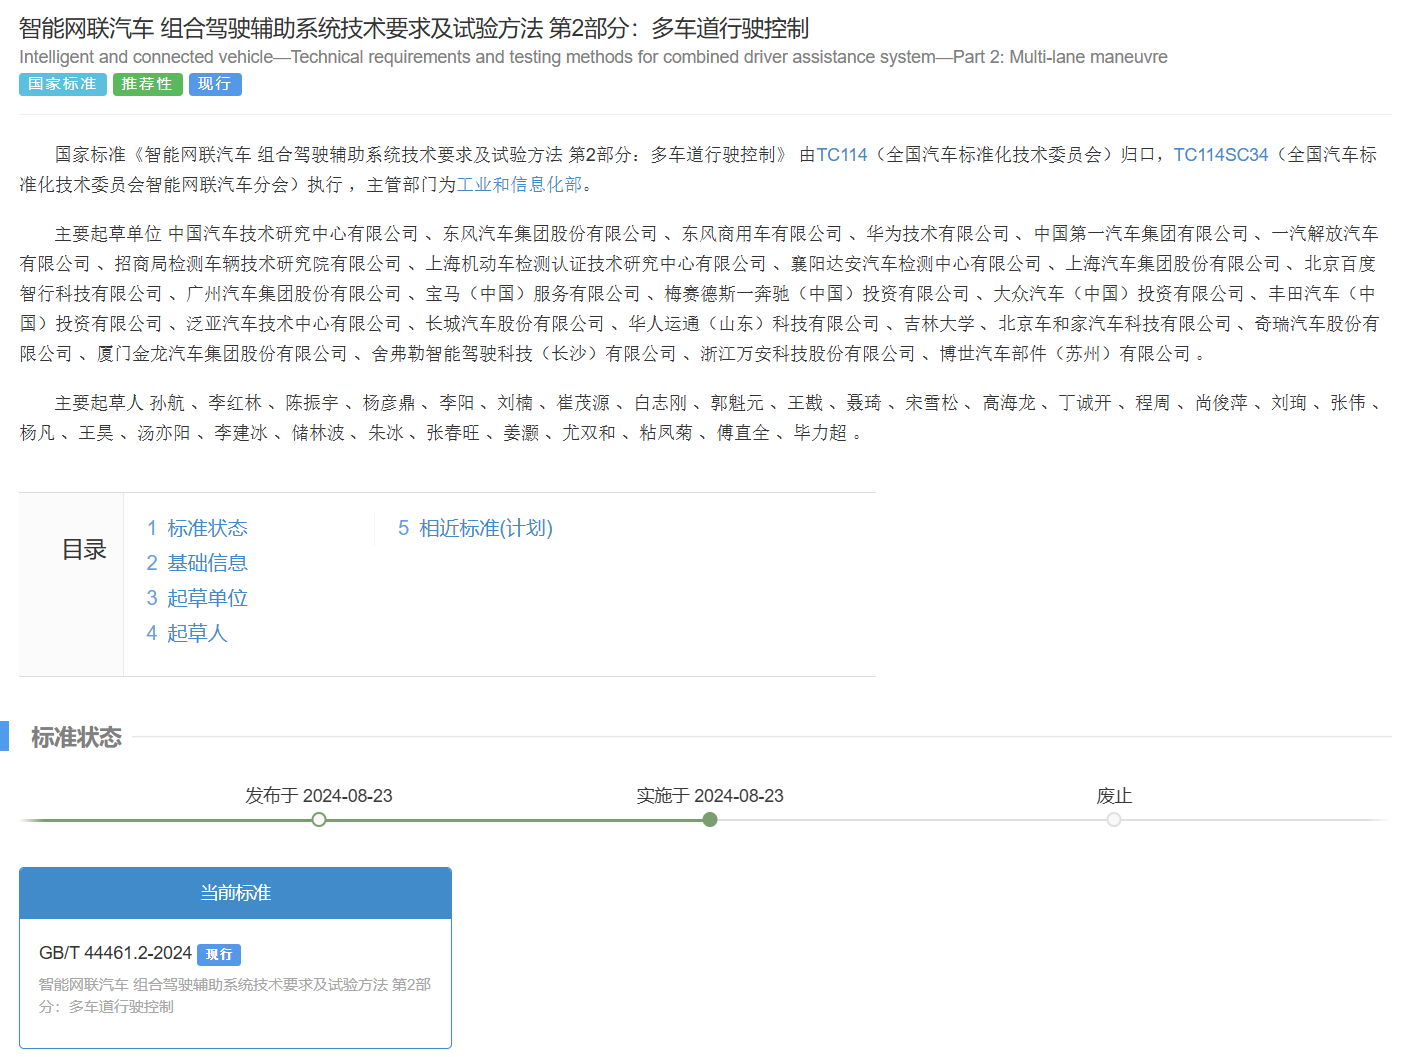Click the 标准状态 section heading
Screen dimensions: 1406x1057
pos(76,738)
